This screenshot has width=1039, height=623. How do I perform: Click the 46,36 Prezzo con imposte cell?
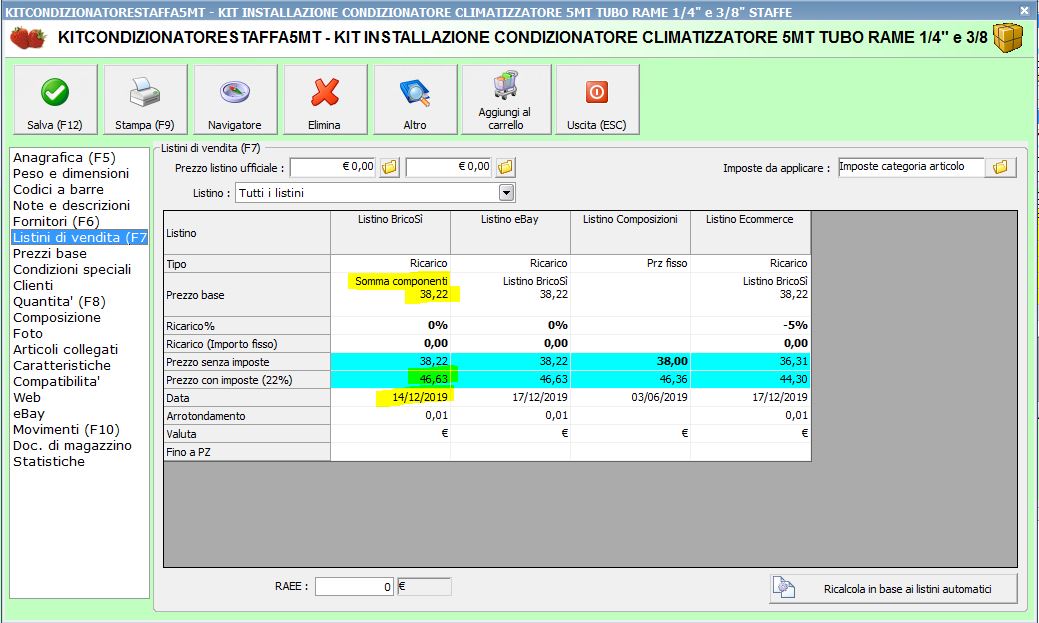[630, 379]
